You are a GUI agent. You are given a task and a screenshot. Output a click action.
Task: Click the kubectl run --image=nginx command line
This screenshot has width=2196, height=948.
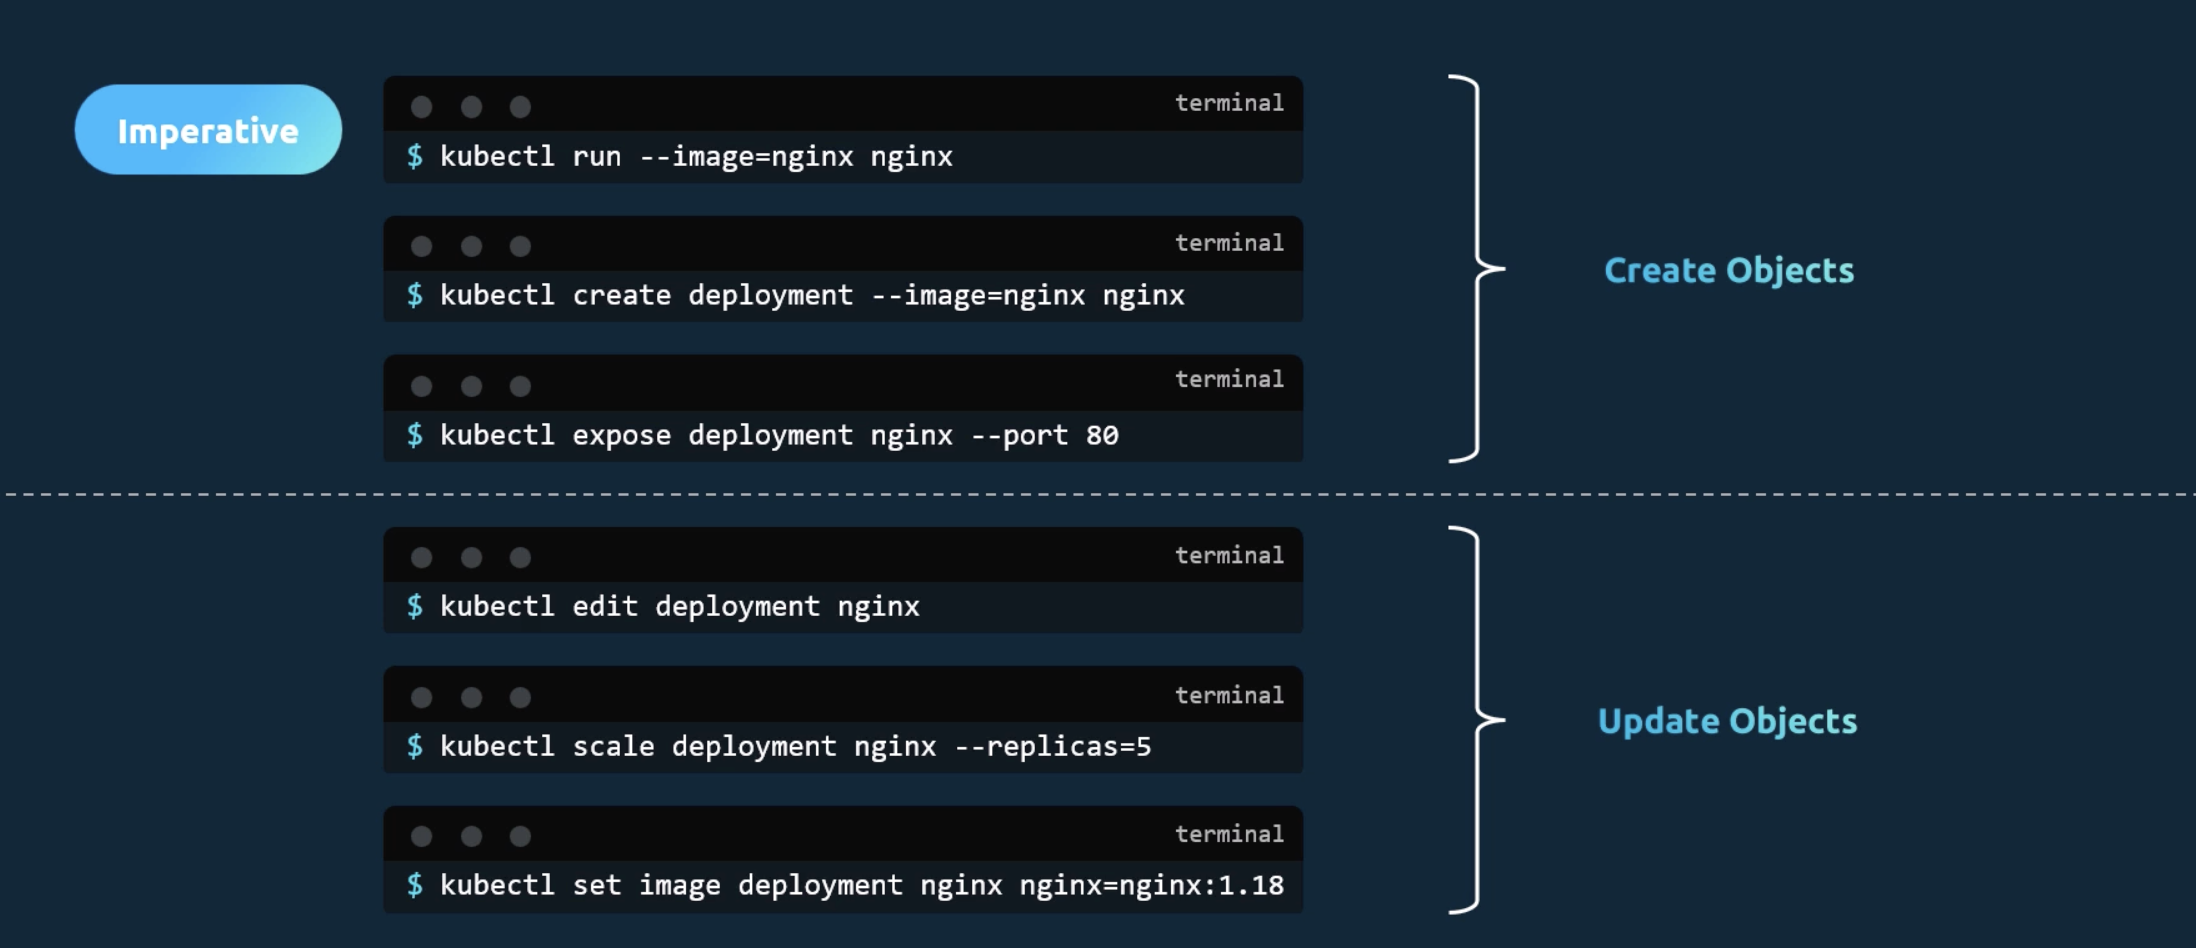[696, 157]
